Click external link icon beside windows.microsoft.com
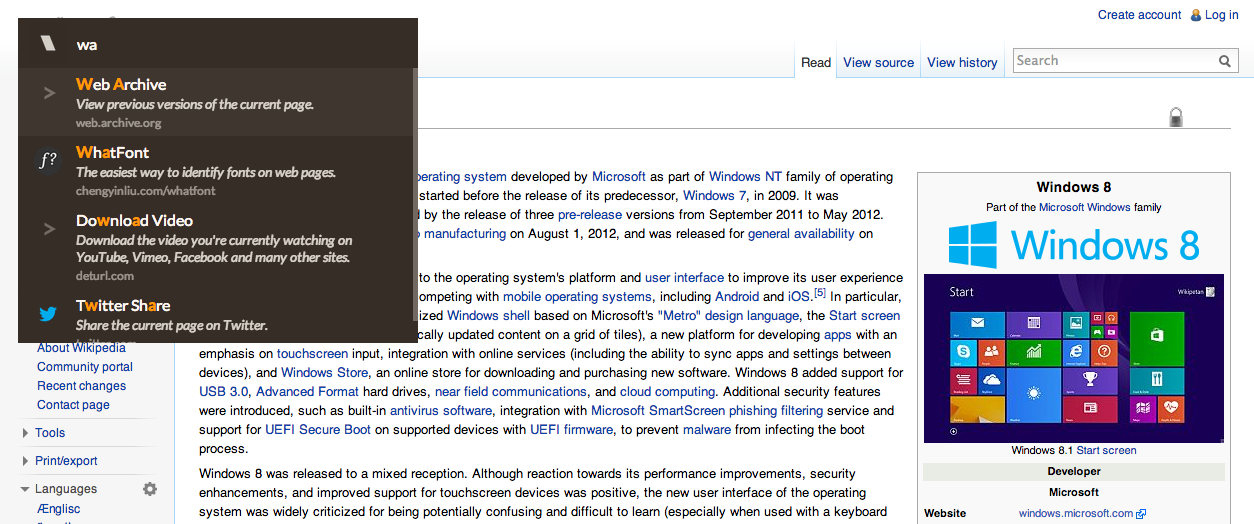 (x=1141, y=514)
